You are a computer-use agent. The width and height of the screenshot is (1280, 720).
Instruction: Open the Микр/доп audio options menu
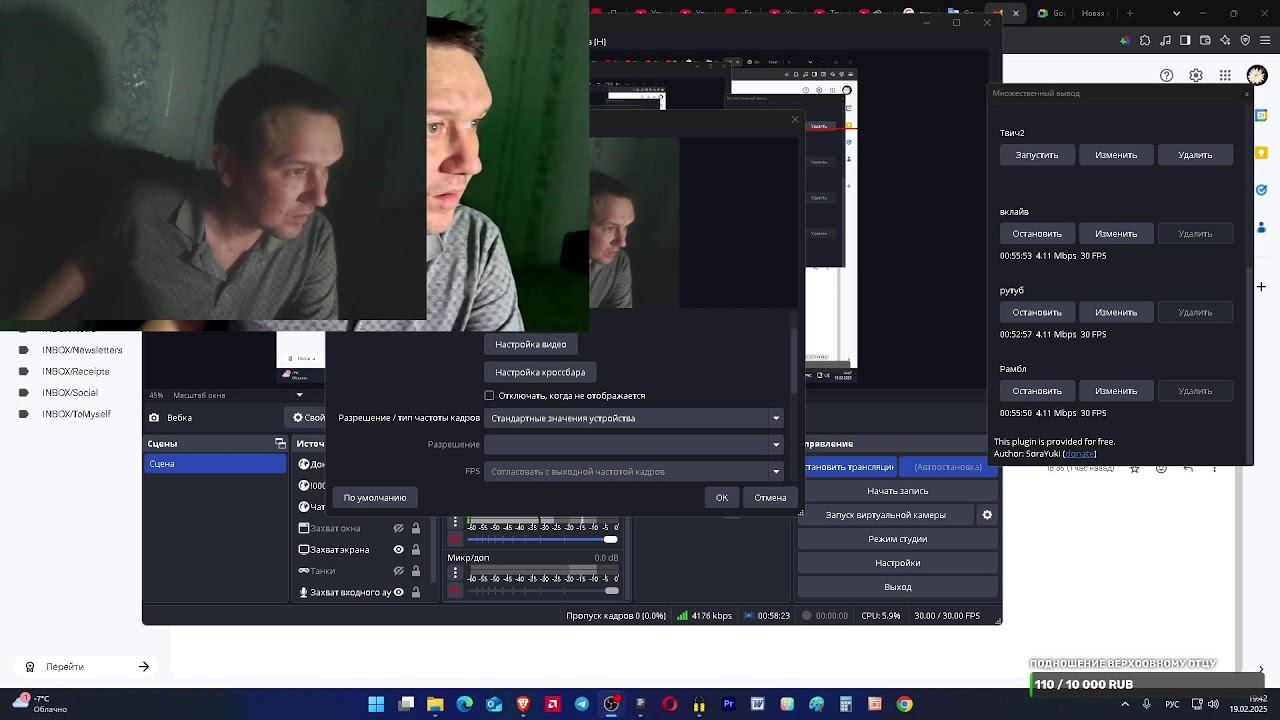[455, 573]
